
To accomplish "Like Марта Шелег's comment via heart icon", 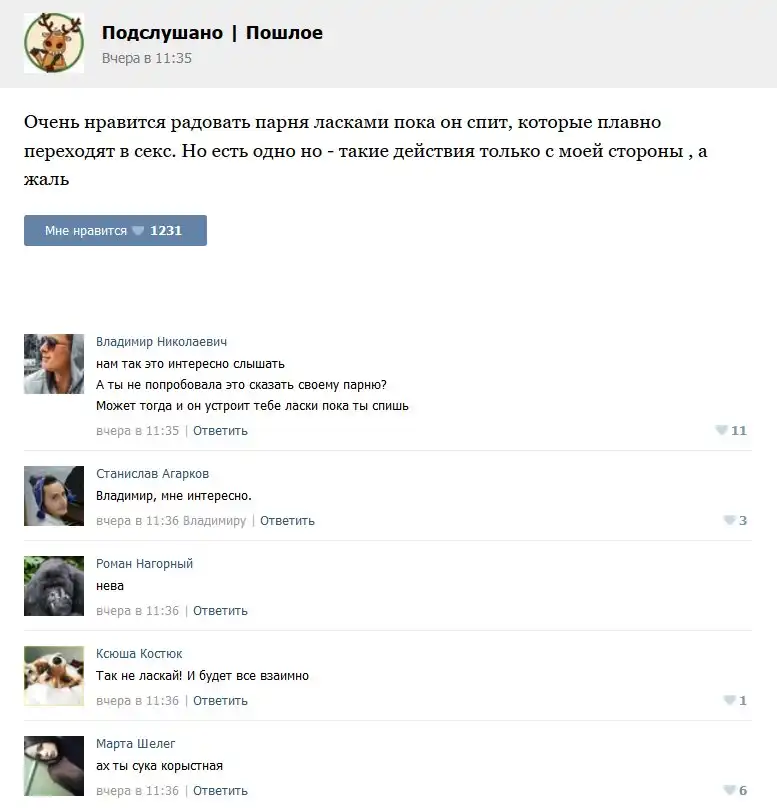I will click(729, 790).
